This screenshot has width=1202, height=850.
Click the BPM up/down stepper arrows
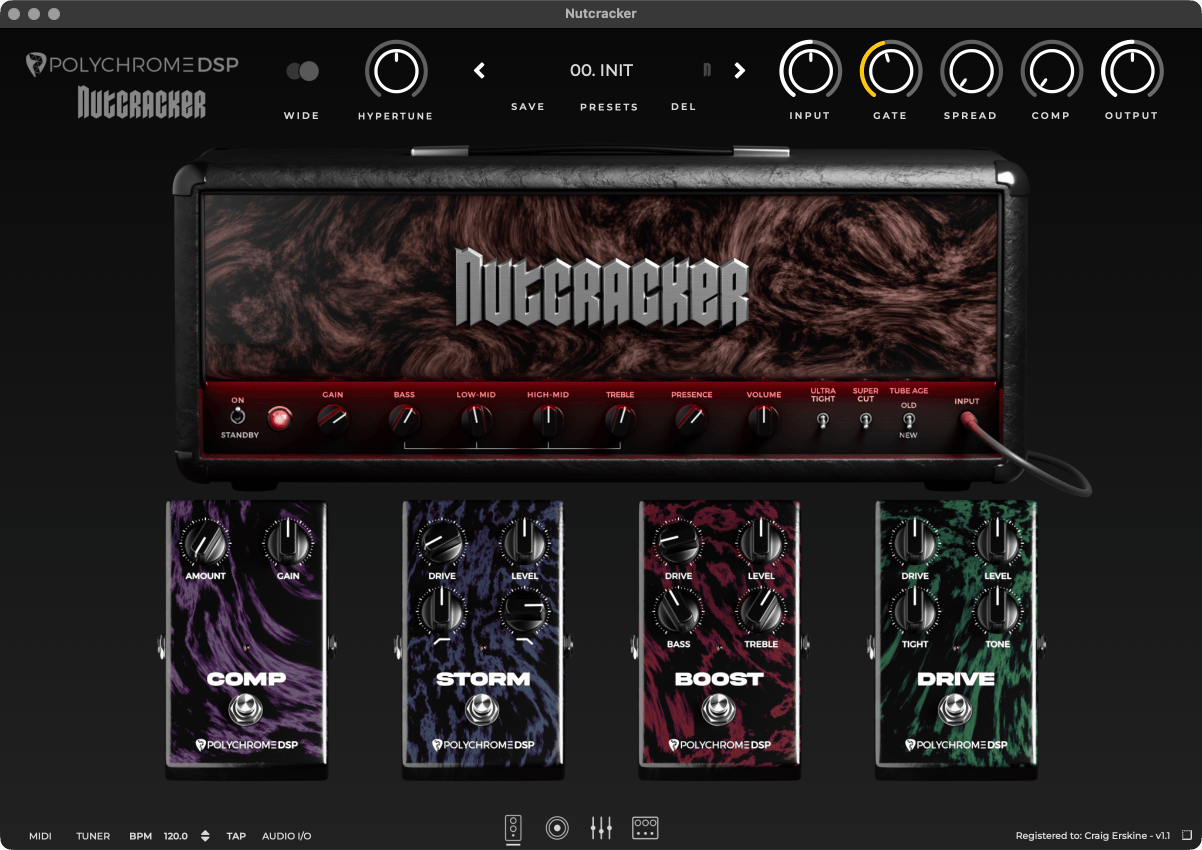206,836
